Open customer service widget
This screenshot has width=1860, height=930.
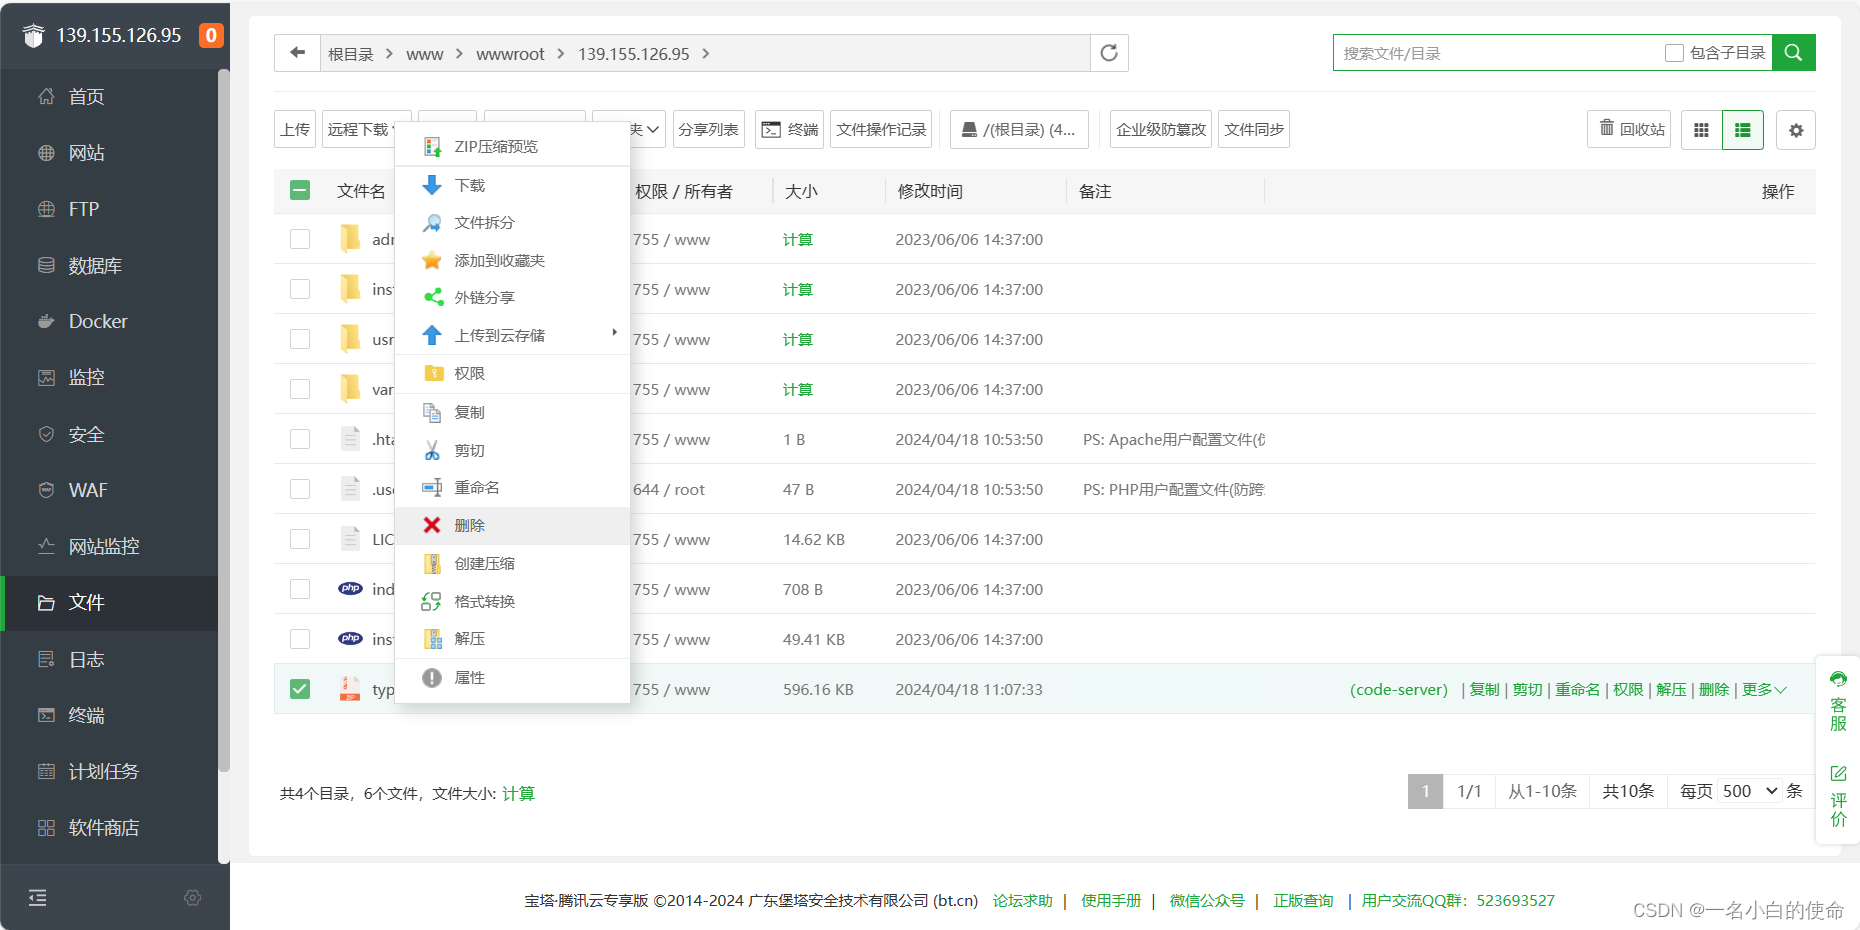pyautogui.click(x=1838, y=701)
